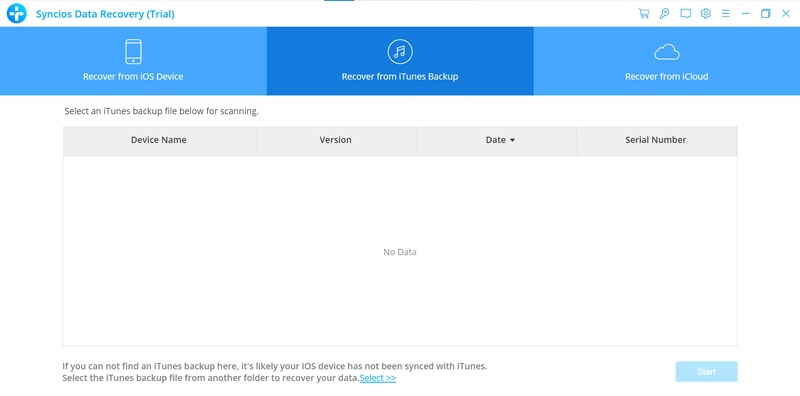The width and height of the screenshot is (800, 396).
Task: Restore down the Syncios window
Action: pyautogui.click(x=765, y=14)
